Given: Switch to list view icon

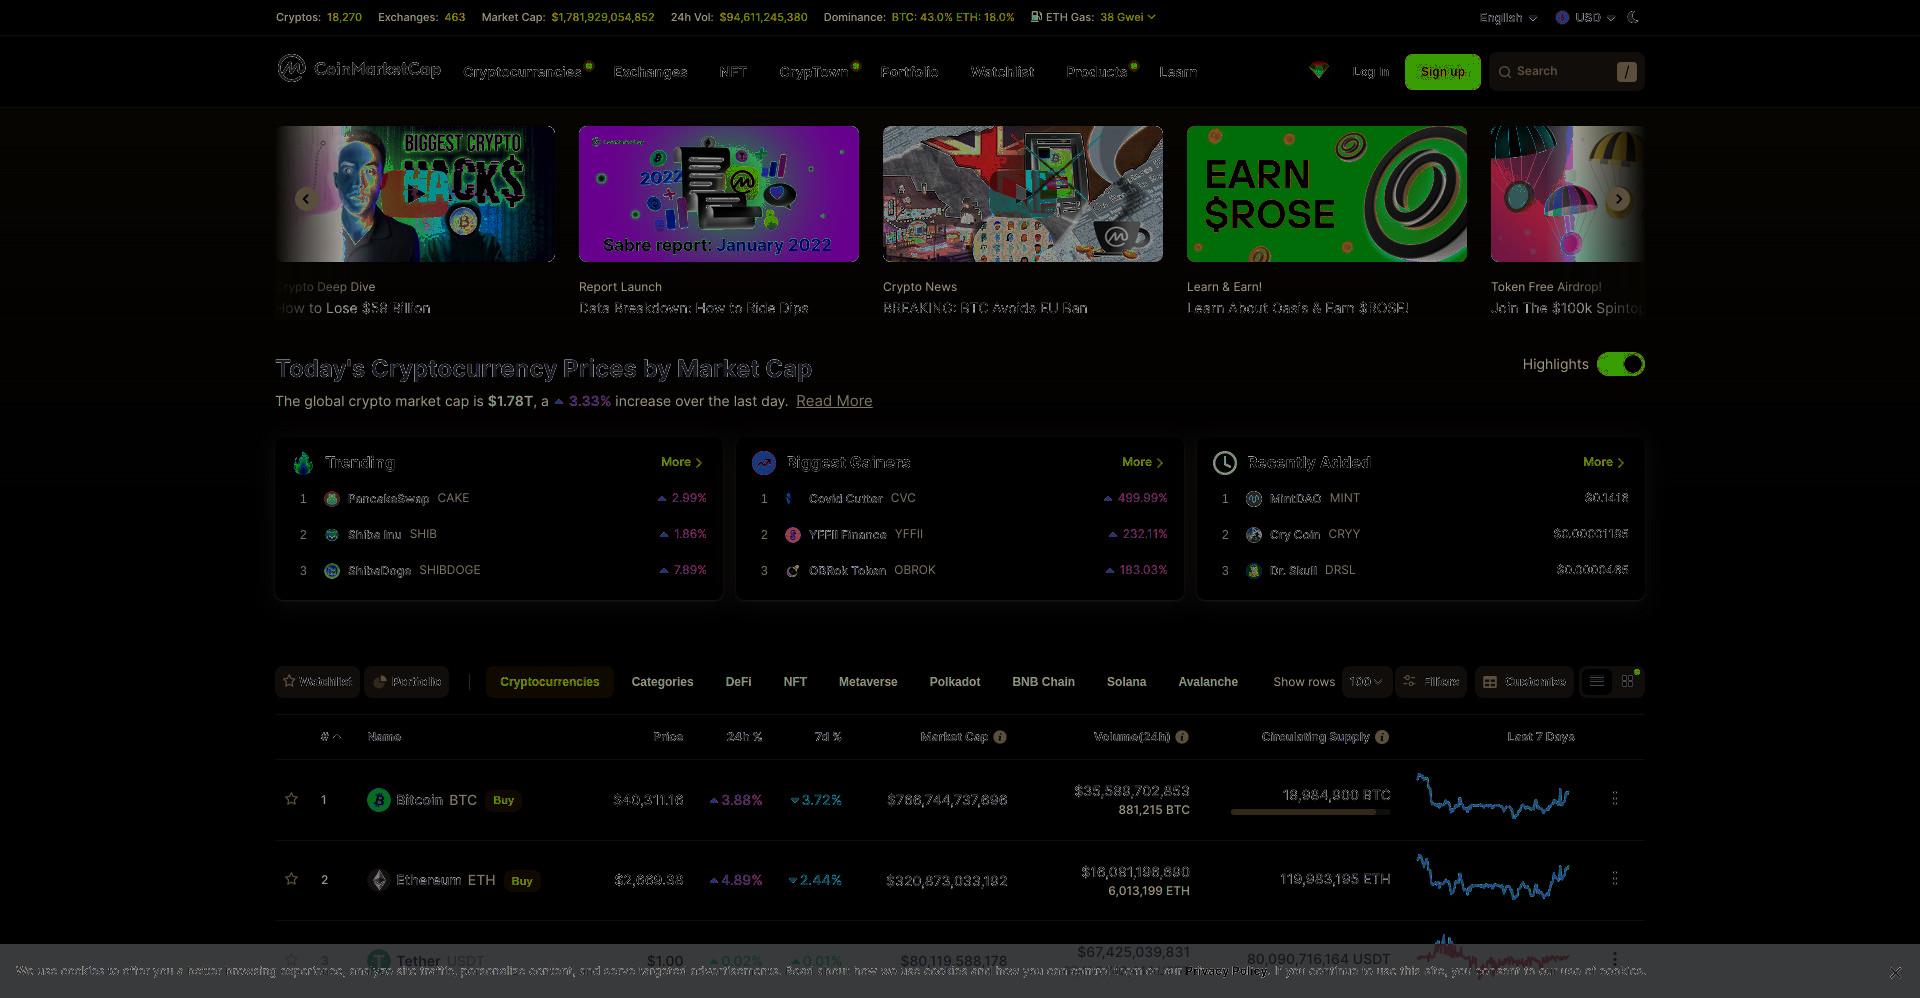Looking at the screenshot, I should click(1597, 681).
